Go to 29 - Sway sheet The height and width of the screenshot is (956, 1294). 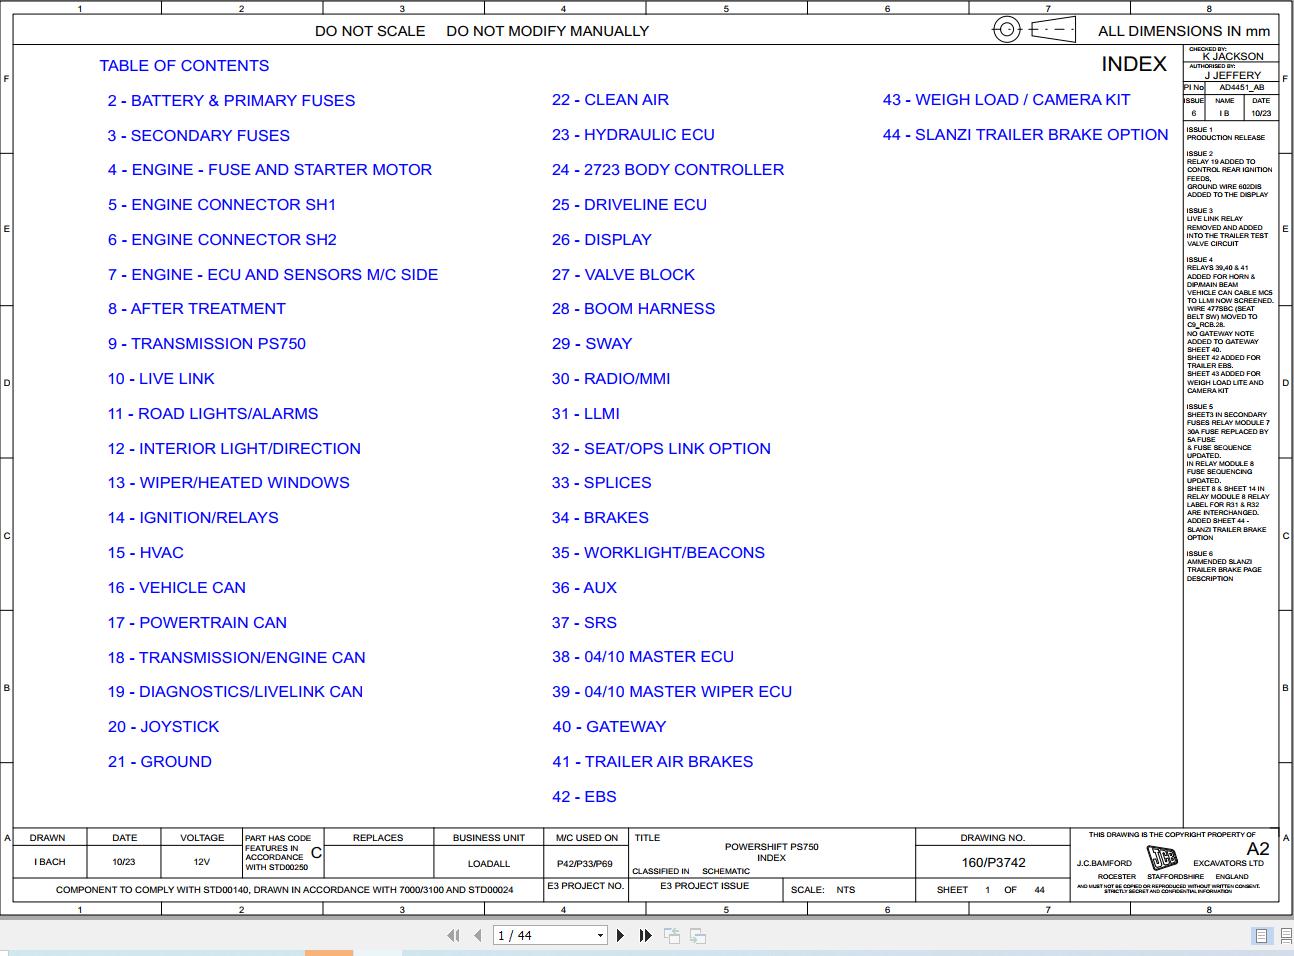pyautogui.click(x=592, y=344)
